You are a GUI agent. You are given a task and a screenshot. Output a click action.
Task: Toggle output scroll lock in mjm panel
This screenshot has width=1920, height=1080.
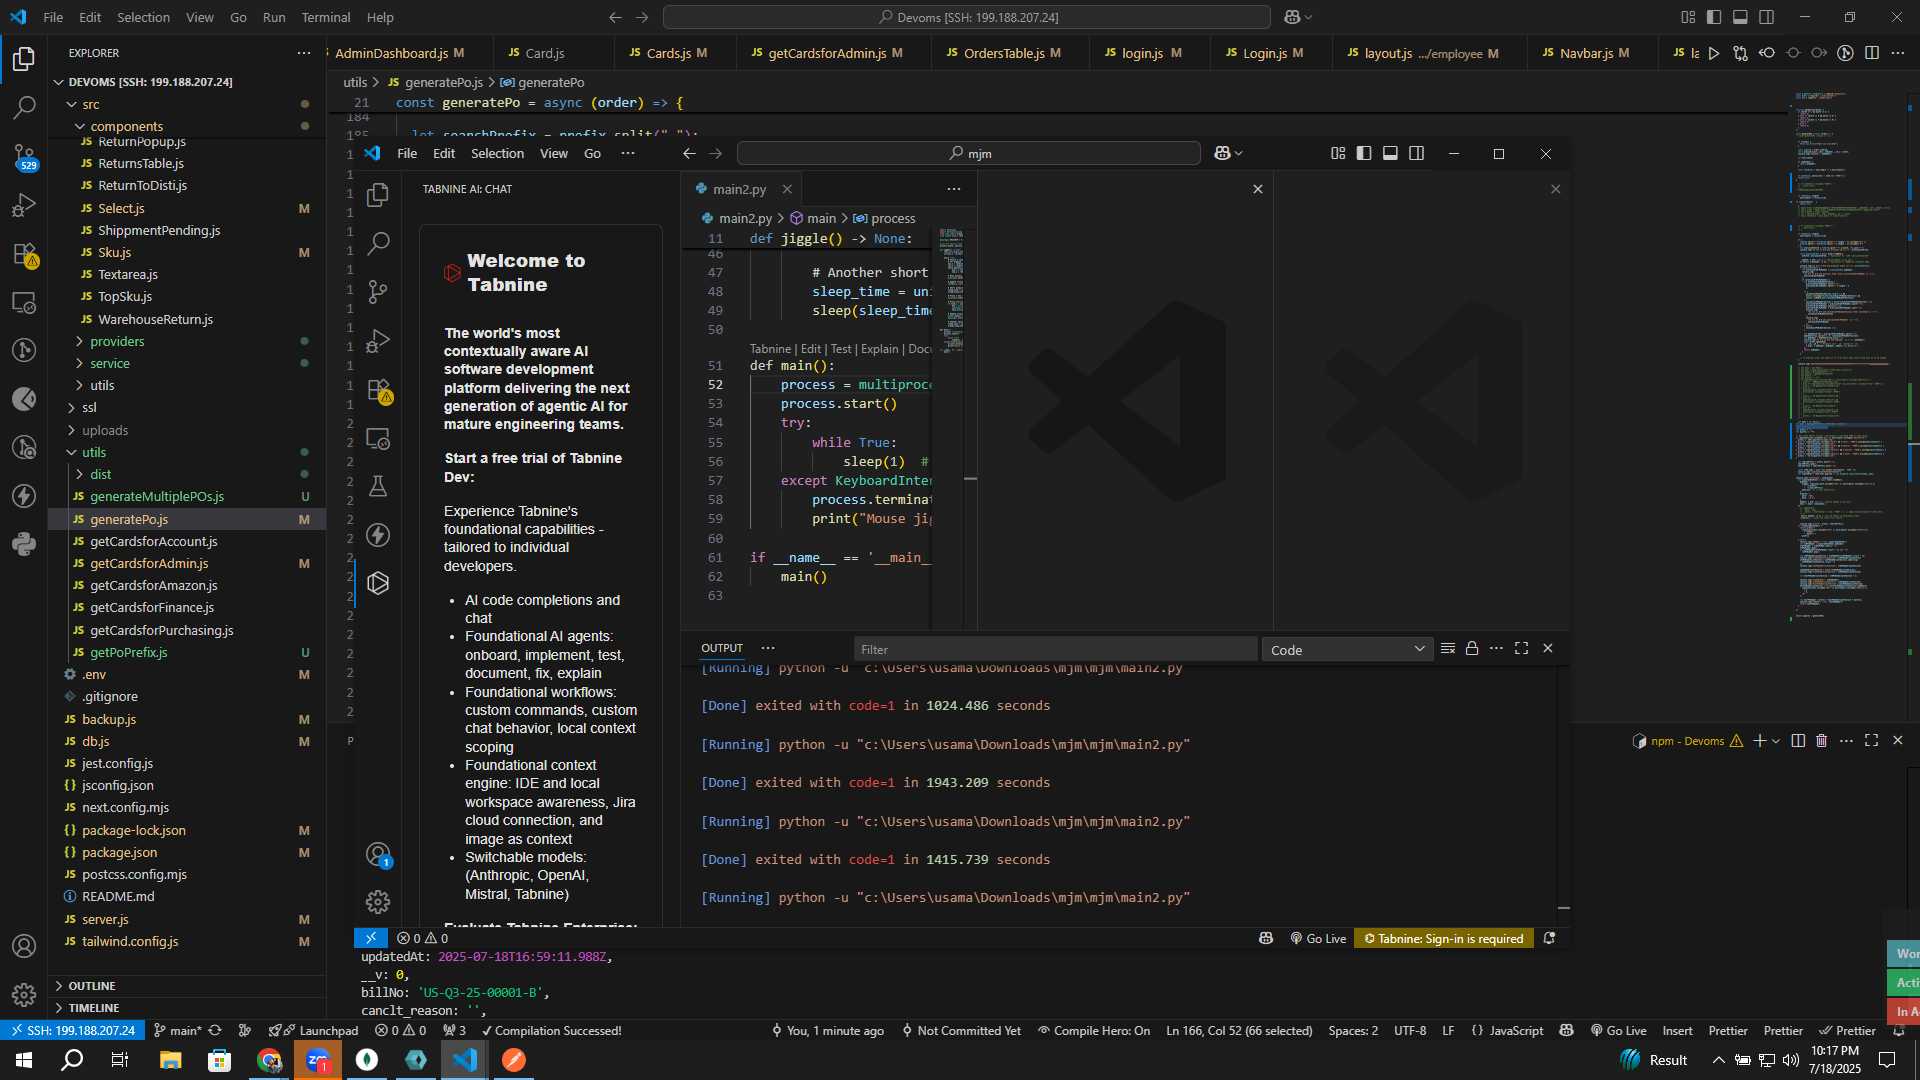coord(1472,648)
